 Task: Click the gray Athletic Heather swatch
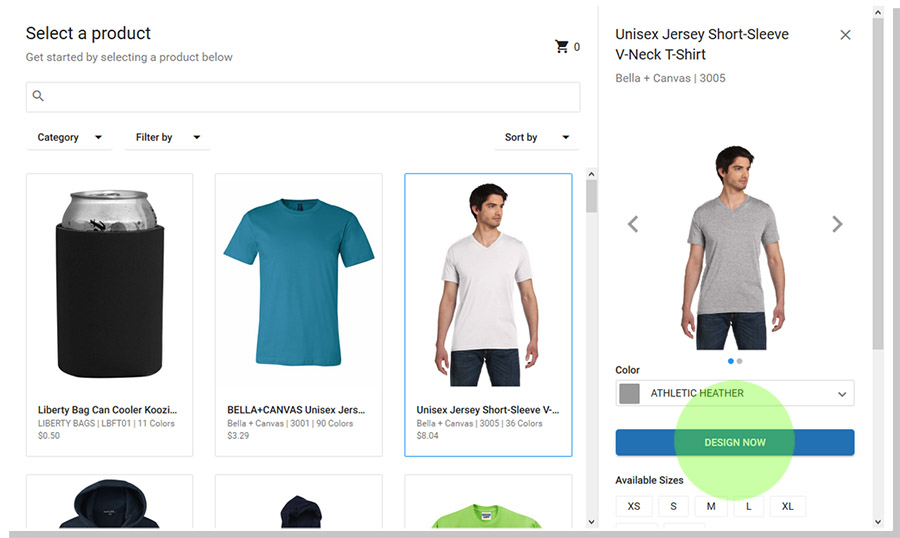(x=629, y=394)
